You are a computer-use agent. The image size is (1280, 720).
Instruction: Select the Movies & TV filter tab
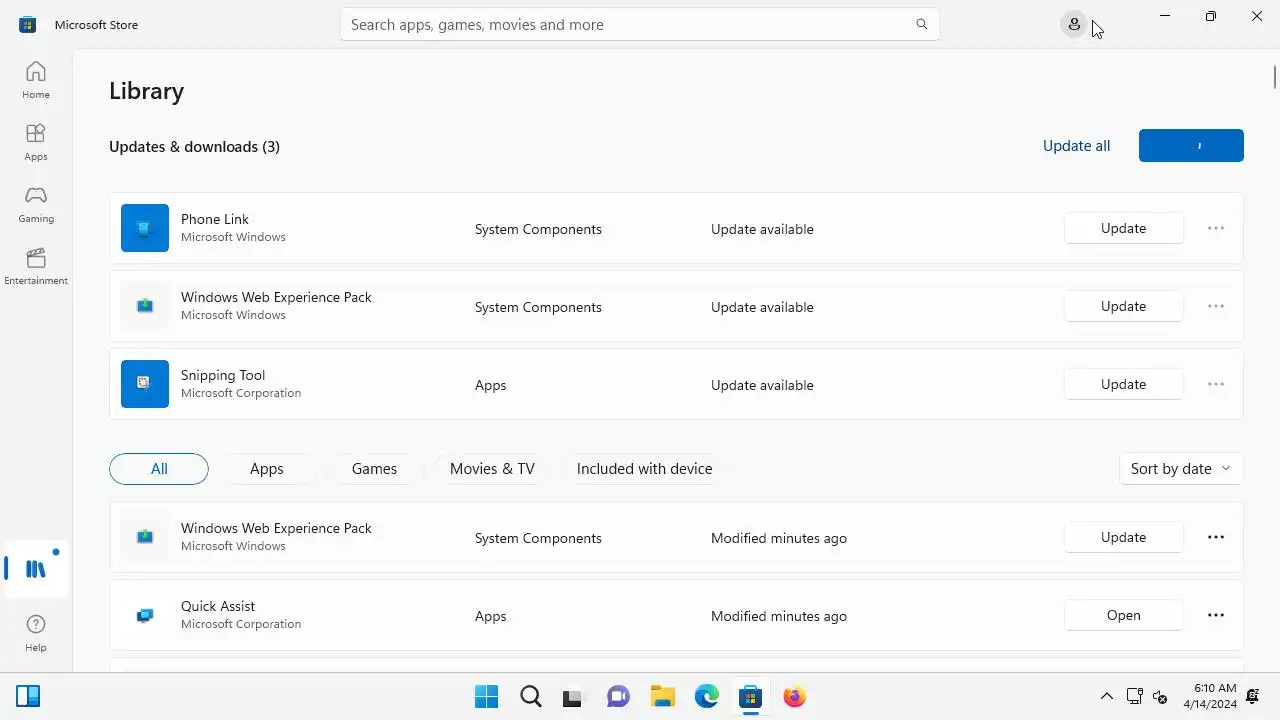click(492, 468)
